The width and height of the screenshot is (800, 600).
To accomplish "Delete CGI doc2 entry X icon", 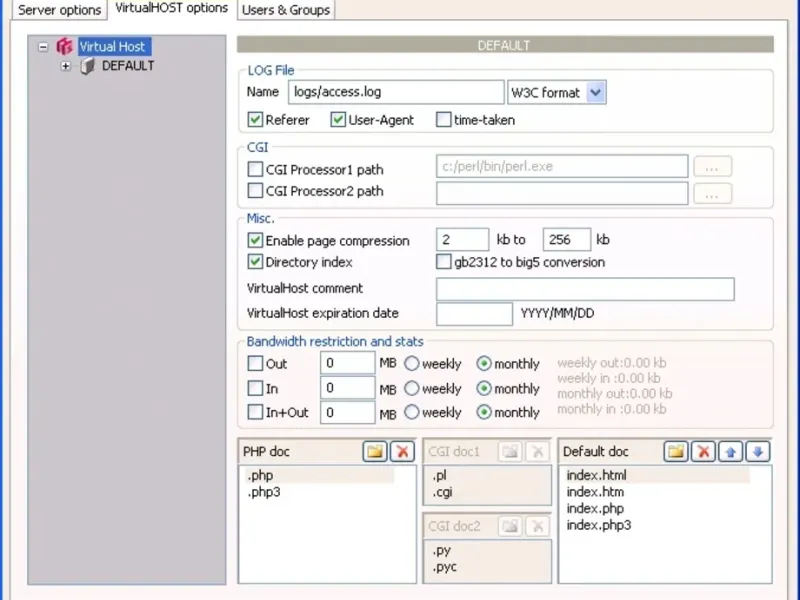I will click(537, 526).
